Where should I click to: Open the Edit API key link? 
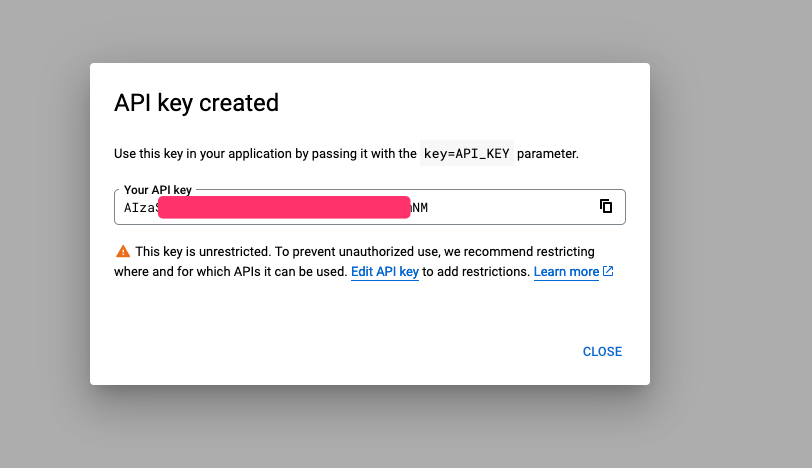(384, 271)
